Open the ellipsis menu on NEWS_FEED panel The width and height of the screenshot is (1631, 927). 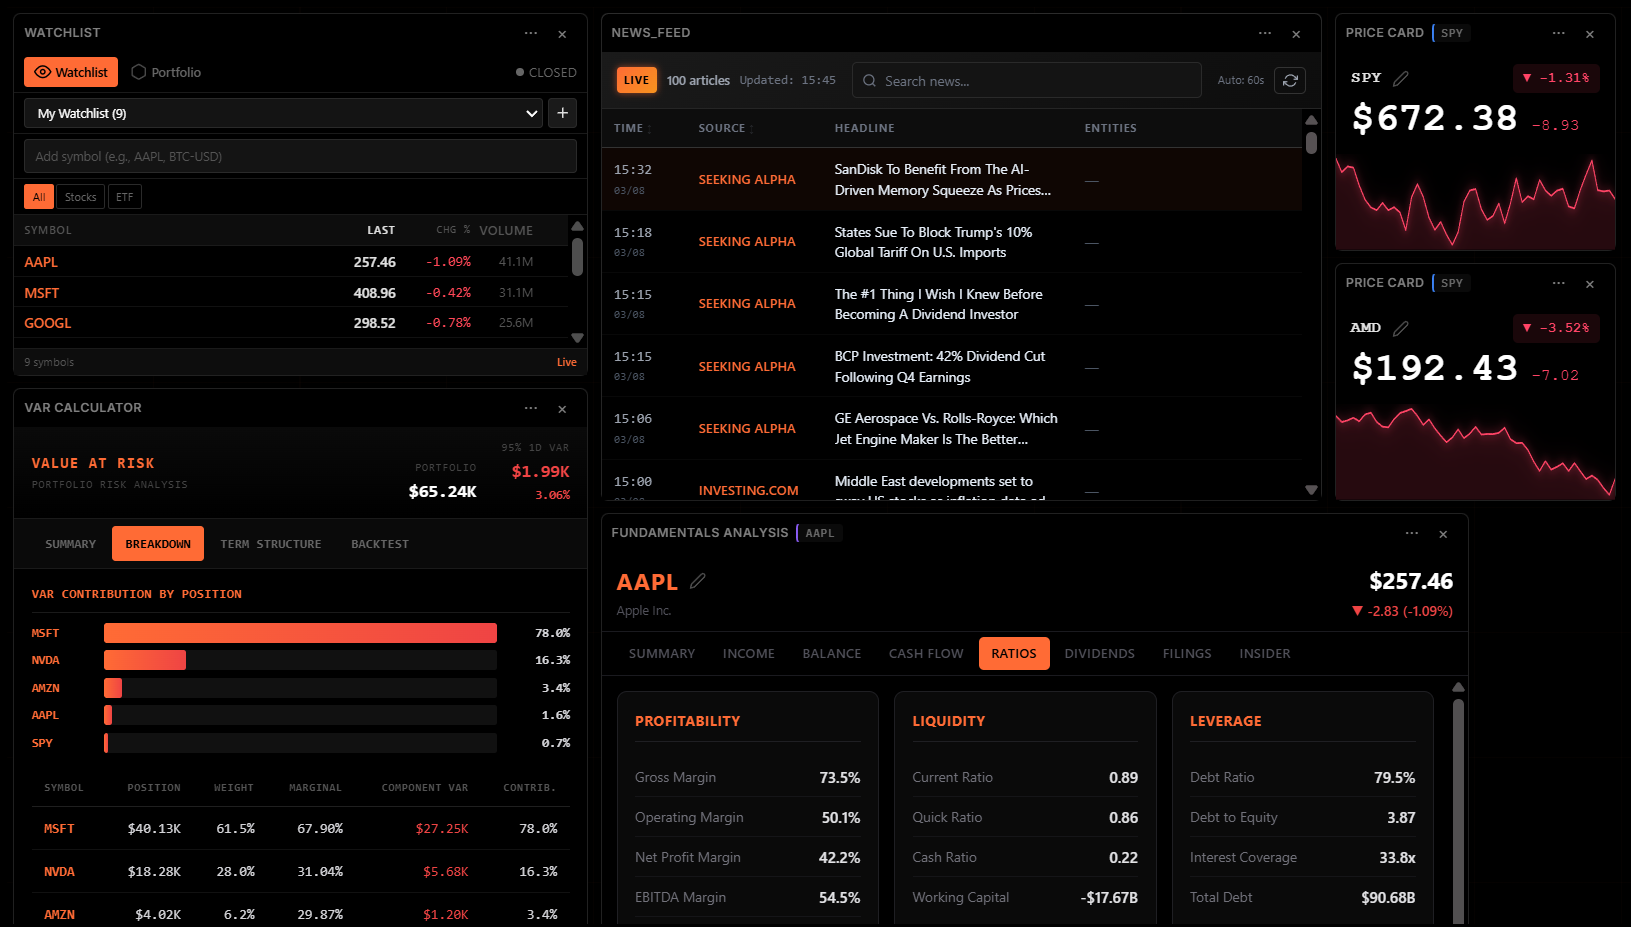pyautogui.click(x=1265, y=33)
